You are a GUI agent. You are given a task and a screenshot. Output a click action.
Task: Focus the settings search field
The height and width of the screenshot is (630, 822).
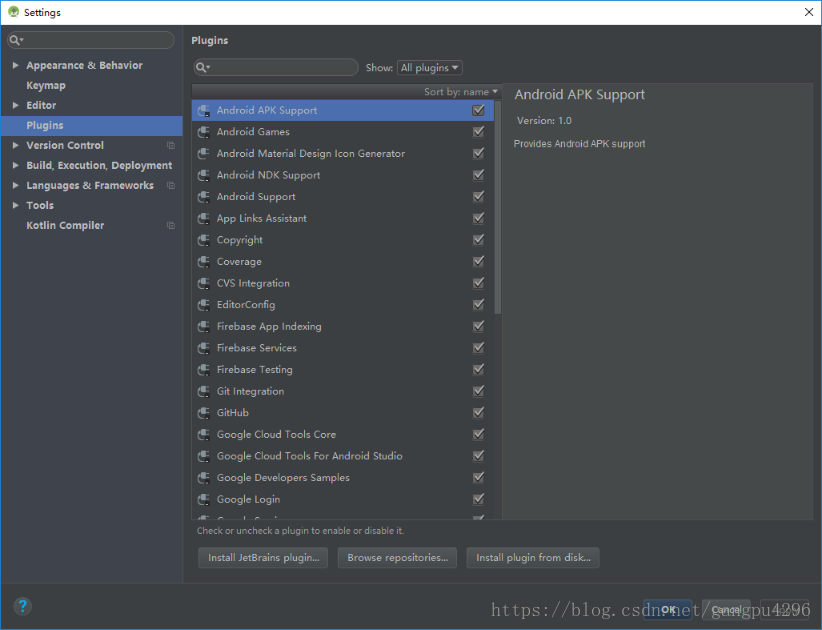tap(91, 40)
